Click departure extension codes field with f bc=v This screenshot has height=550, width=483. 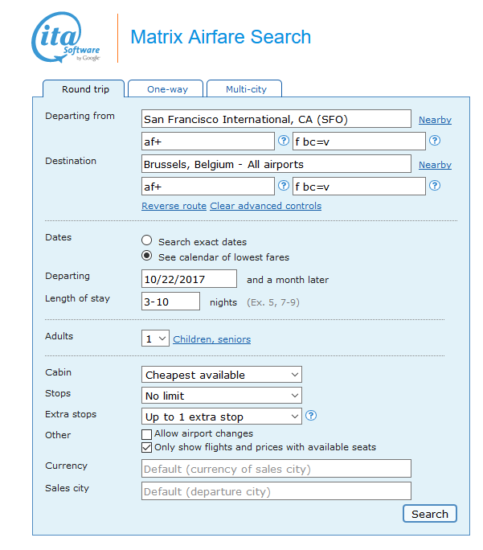[x=359, y=141]
